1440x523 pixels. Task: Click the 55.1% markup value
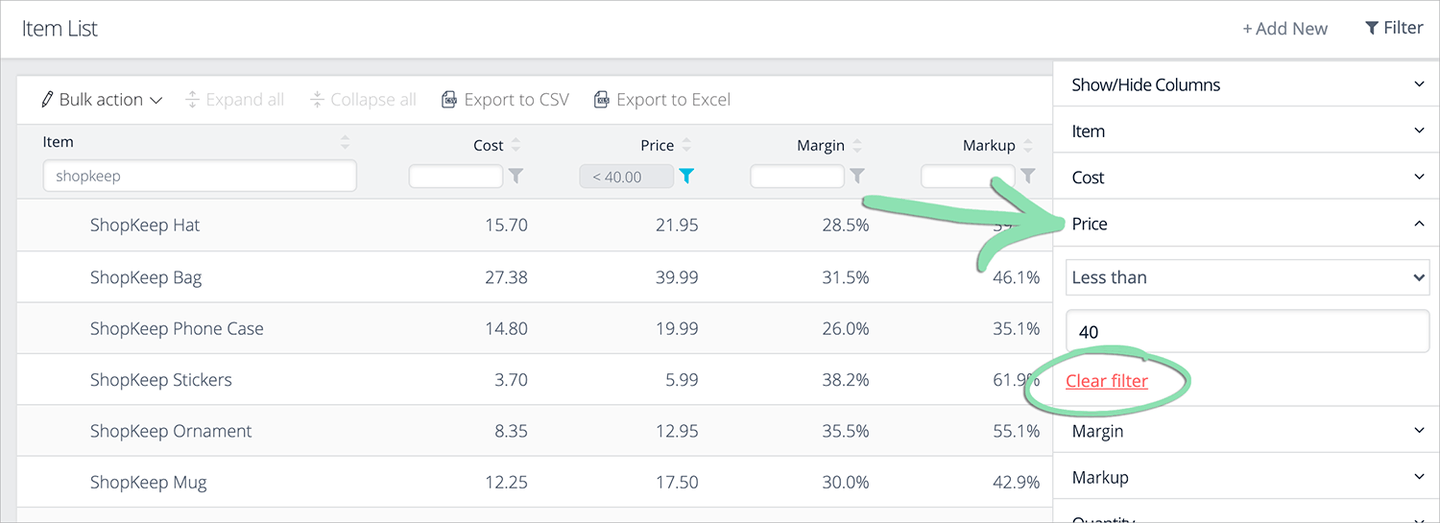point(1016,431)
